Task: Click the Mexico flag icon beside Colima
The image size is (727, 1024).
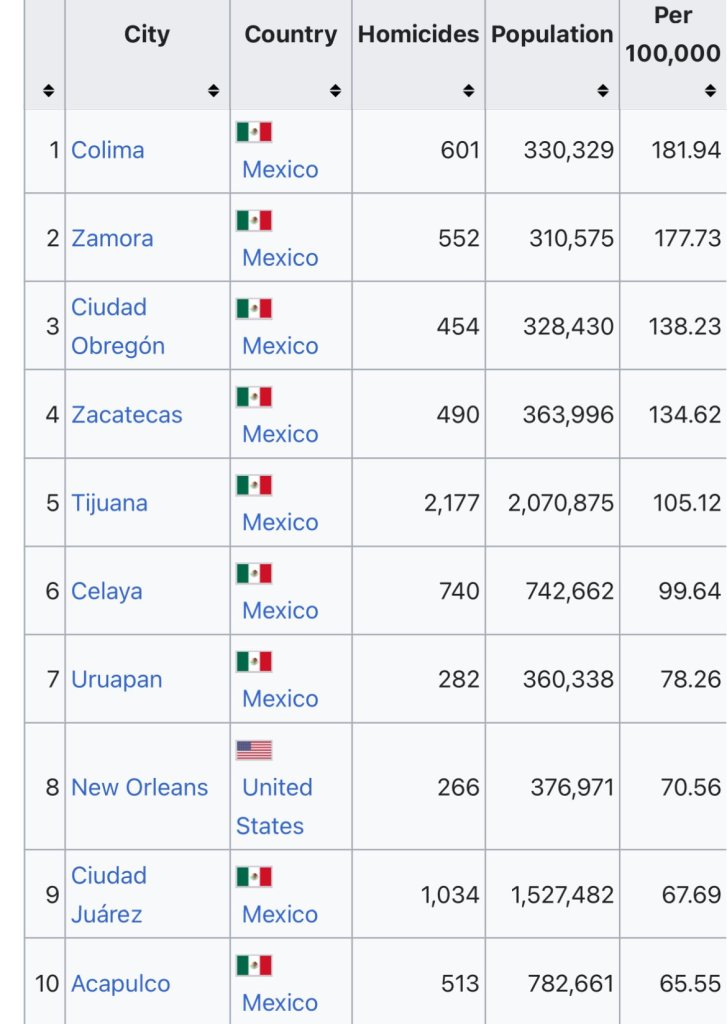Action: (x=254, y=132)
